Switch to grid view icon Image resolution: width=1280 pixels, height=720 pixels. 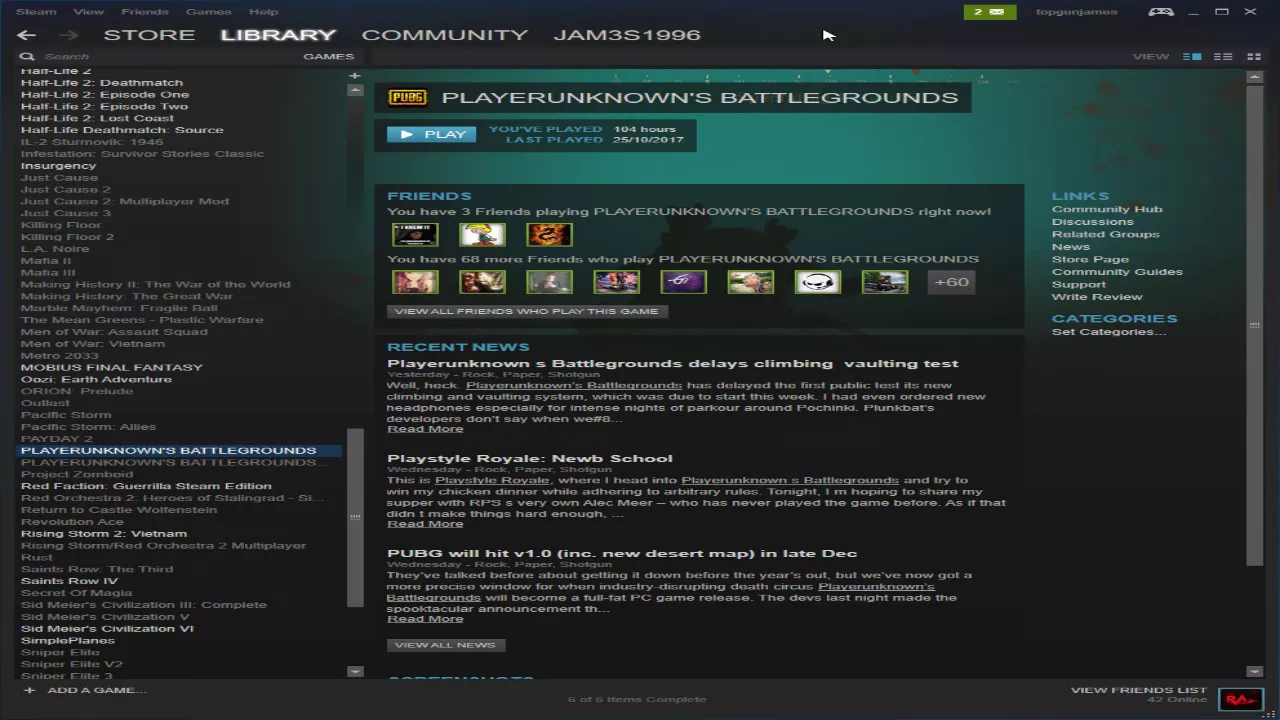click(1254, 57)
